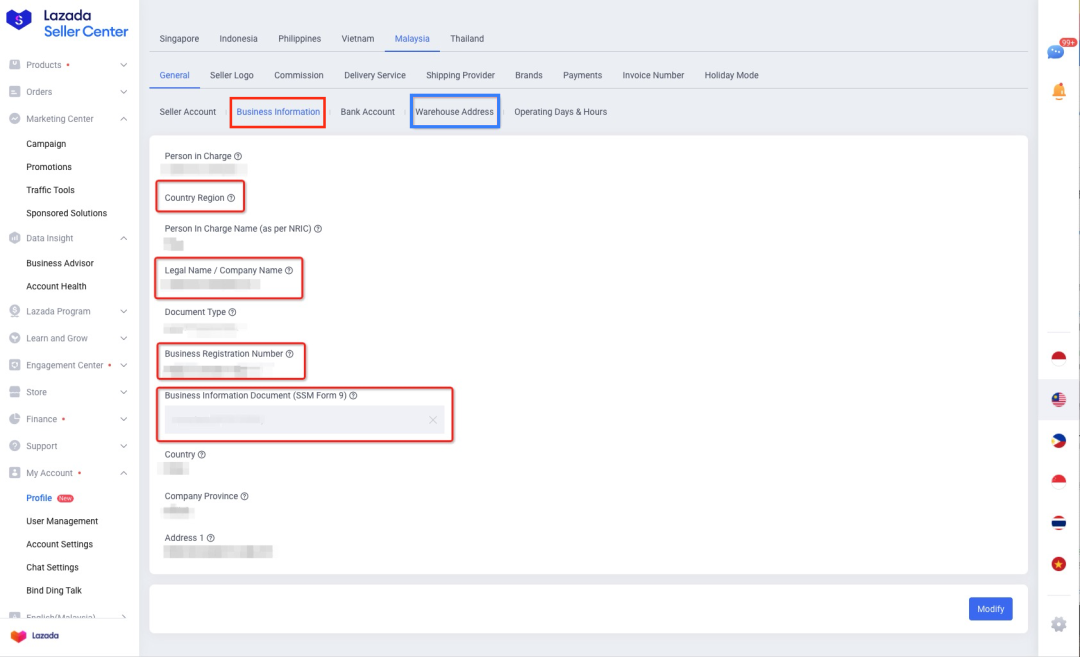
Task: Select the Malaysia flag icon in right sidebar
Action: (x=1059, y=399)
